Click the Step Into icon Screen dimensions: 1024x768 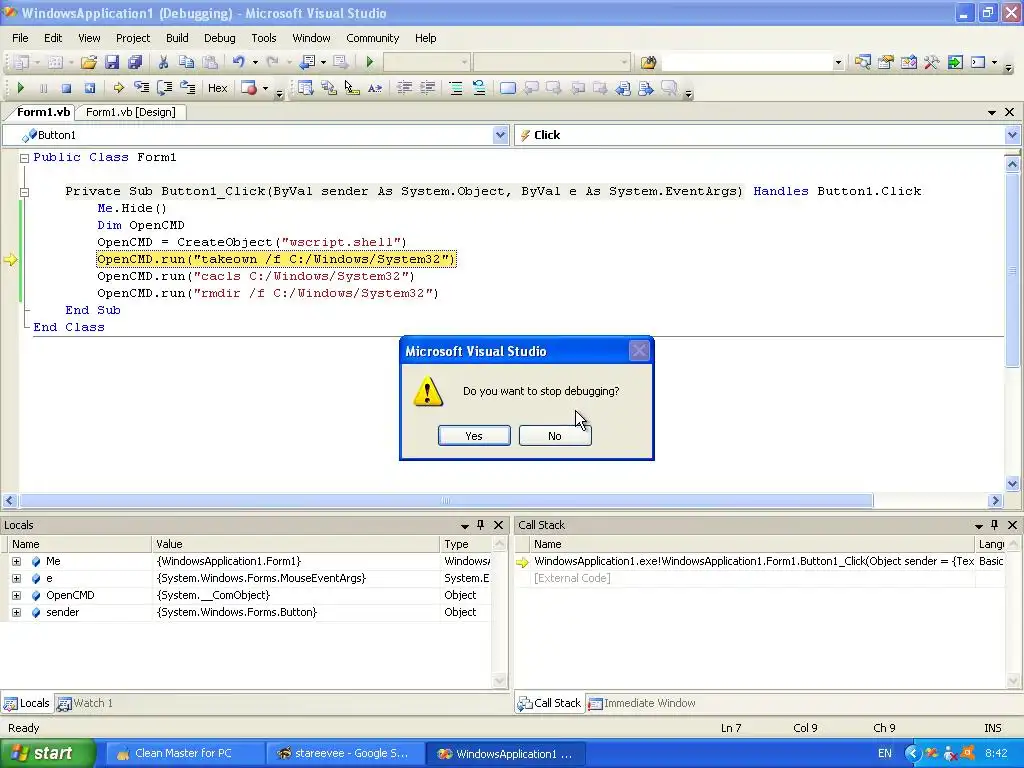click(x=141, y=88)
